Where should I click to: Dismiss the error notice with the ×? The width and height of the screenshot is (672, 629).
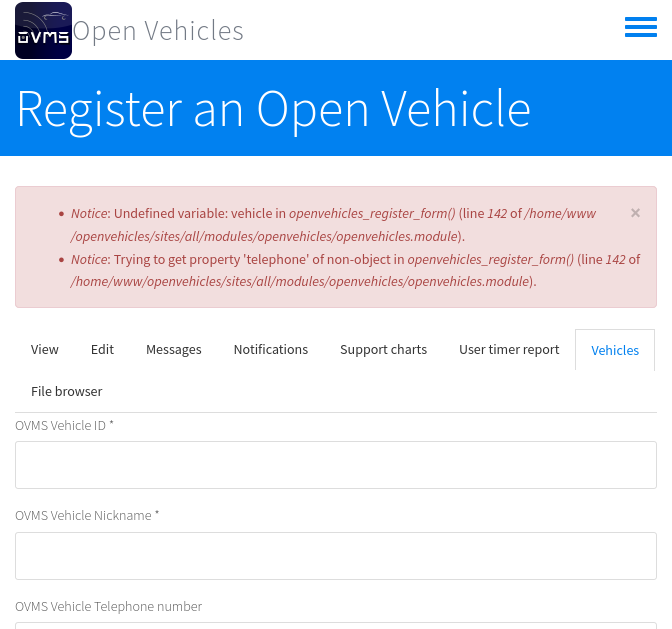[635, 213]
